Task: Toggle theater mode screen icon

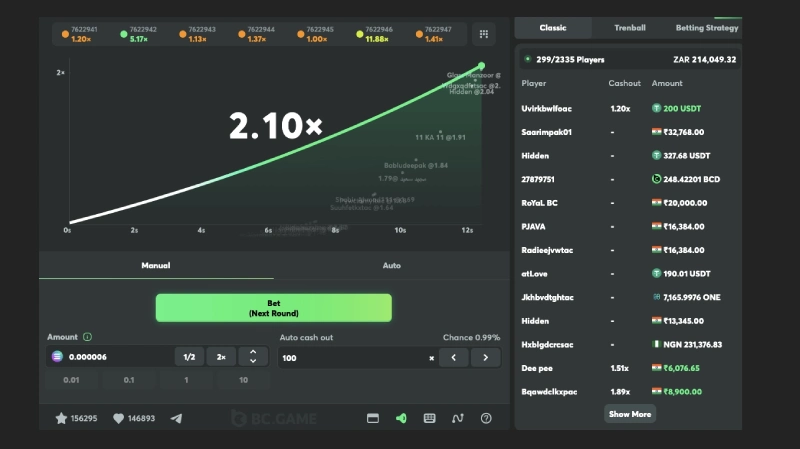Action: pos(373,419)
